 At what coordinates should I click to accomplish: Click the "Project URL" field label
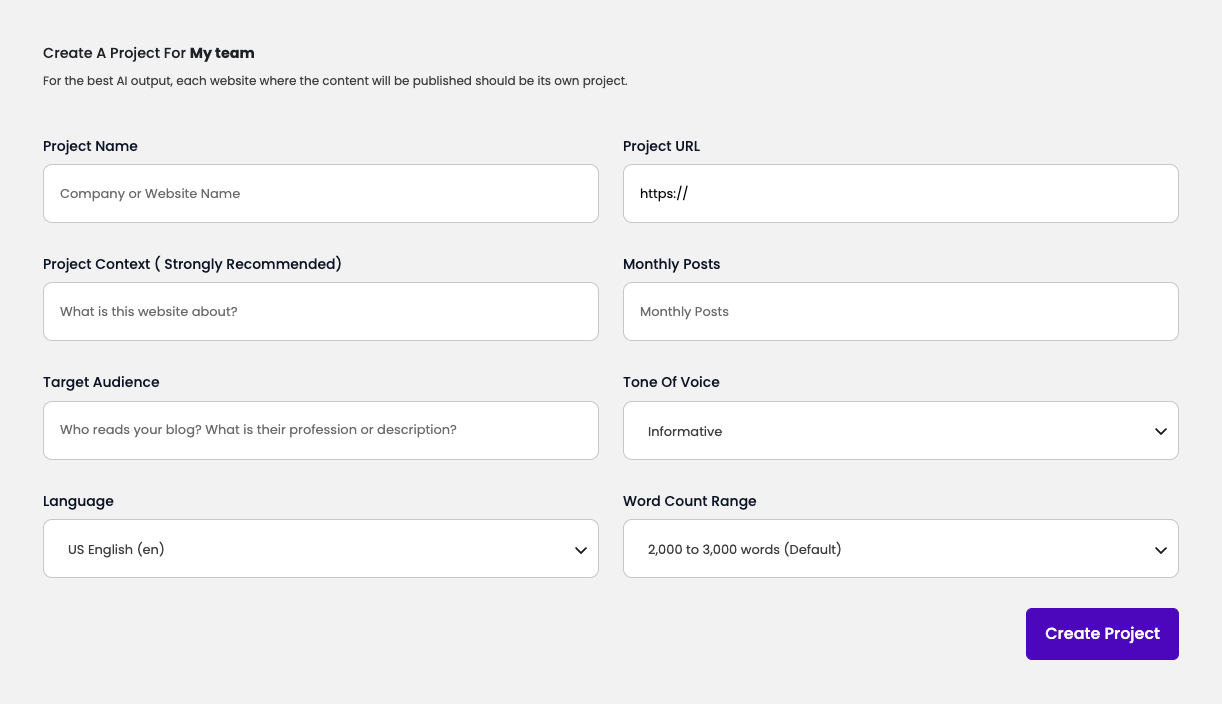[661, 146]
